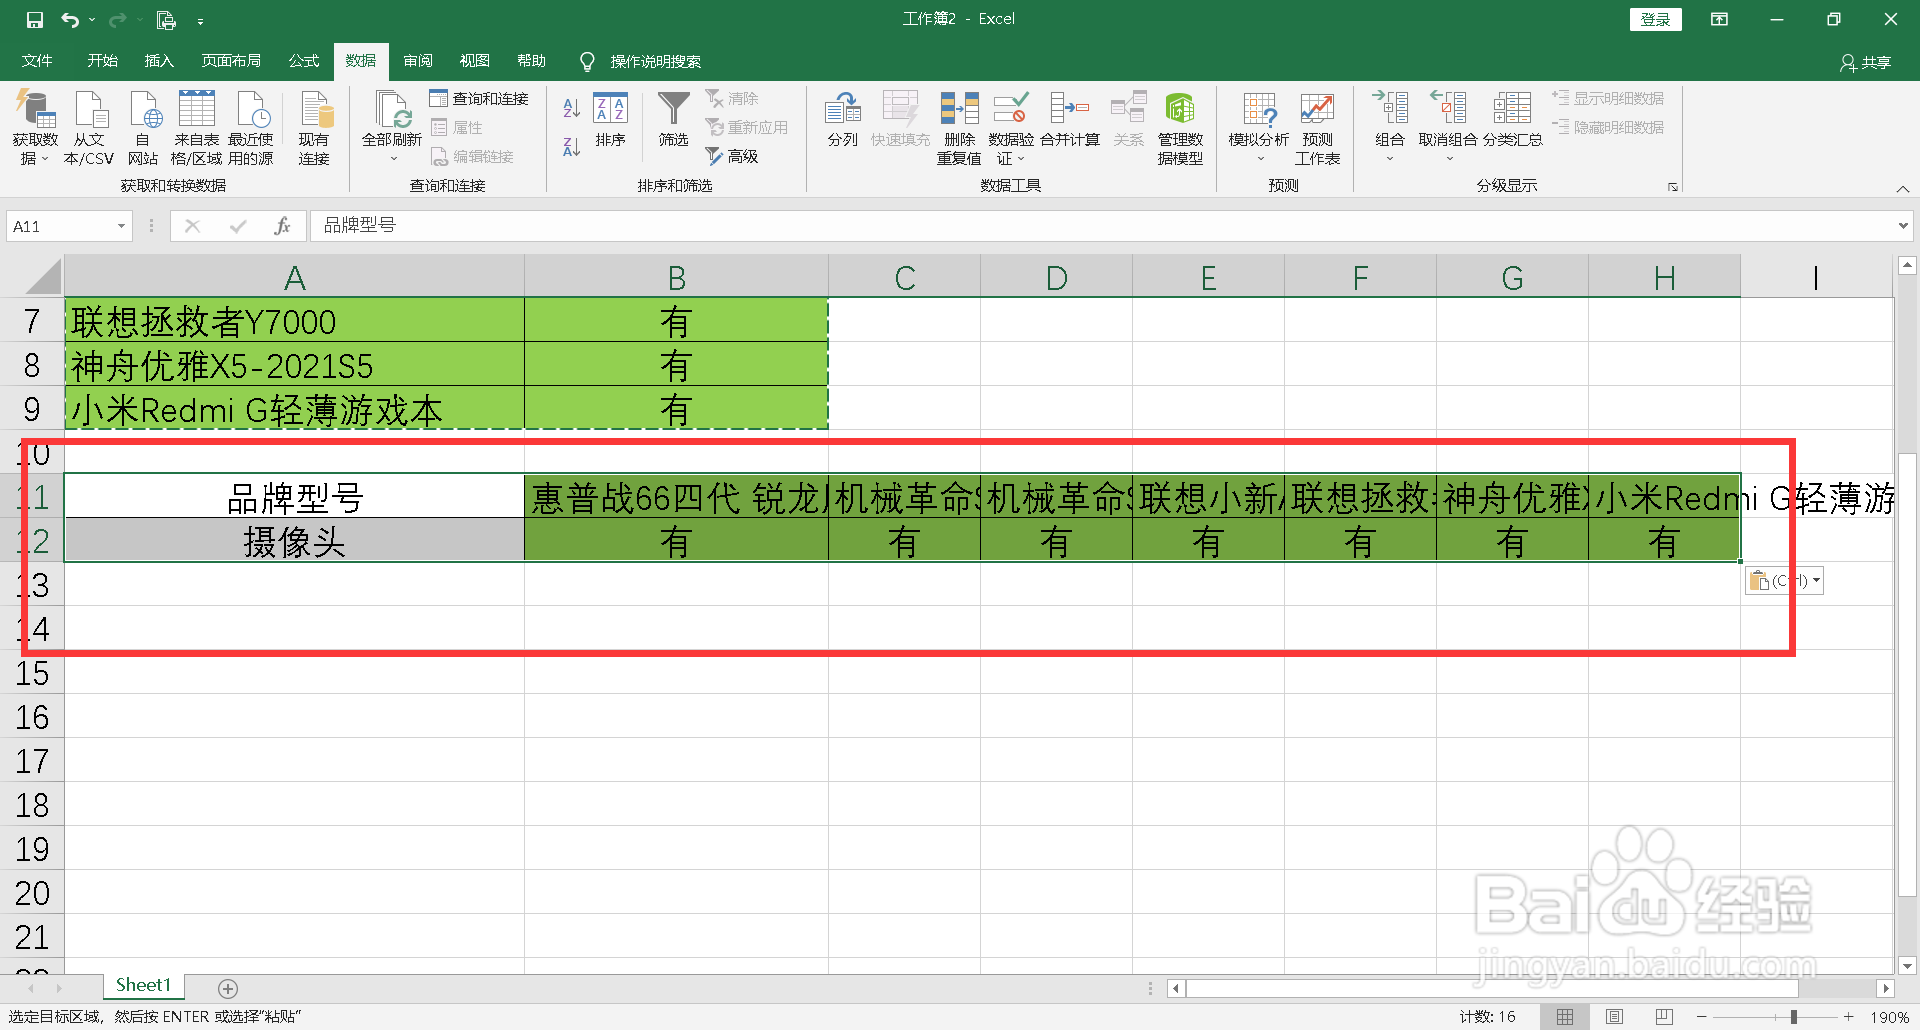Sort descending Z to A icon

[x=571, y=147]
